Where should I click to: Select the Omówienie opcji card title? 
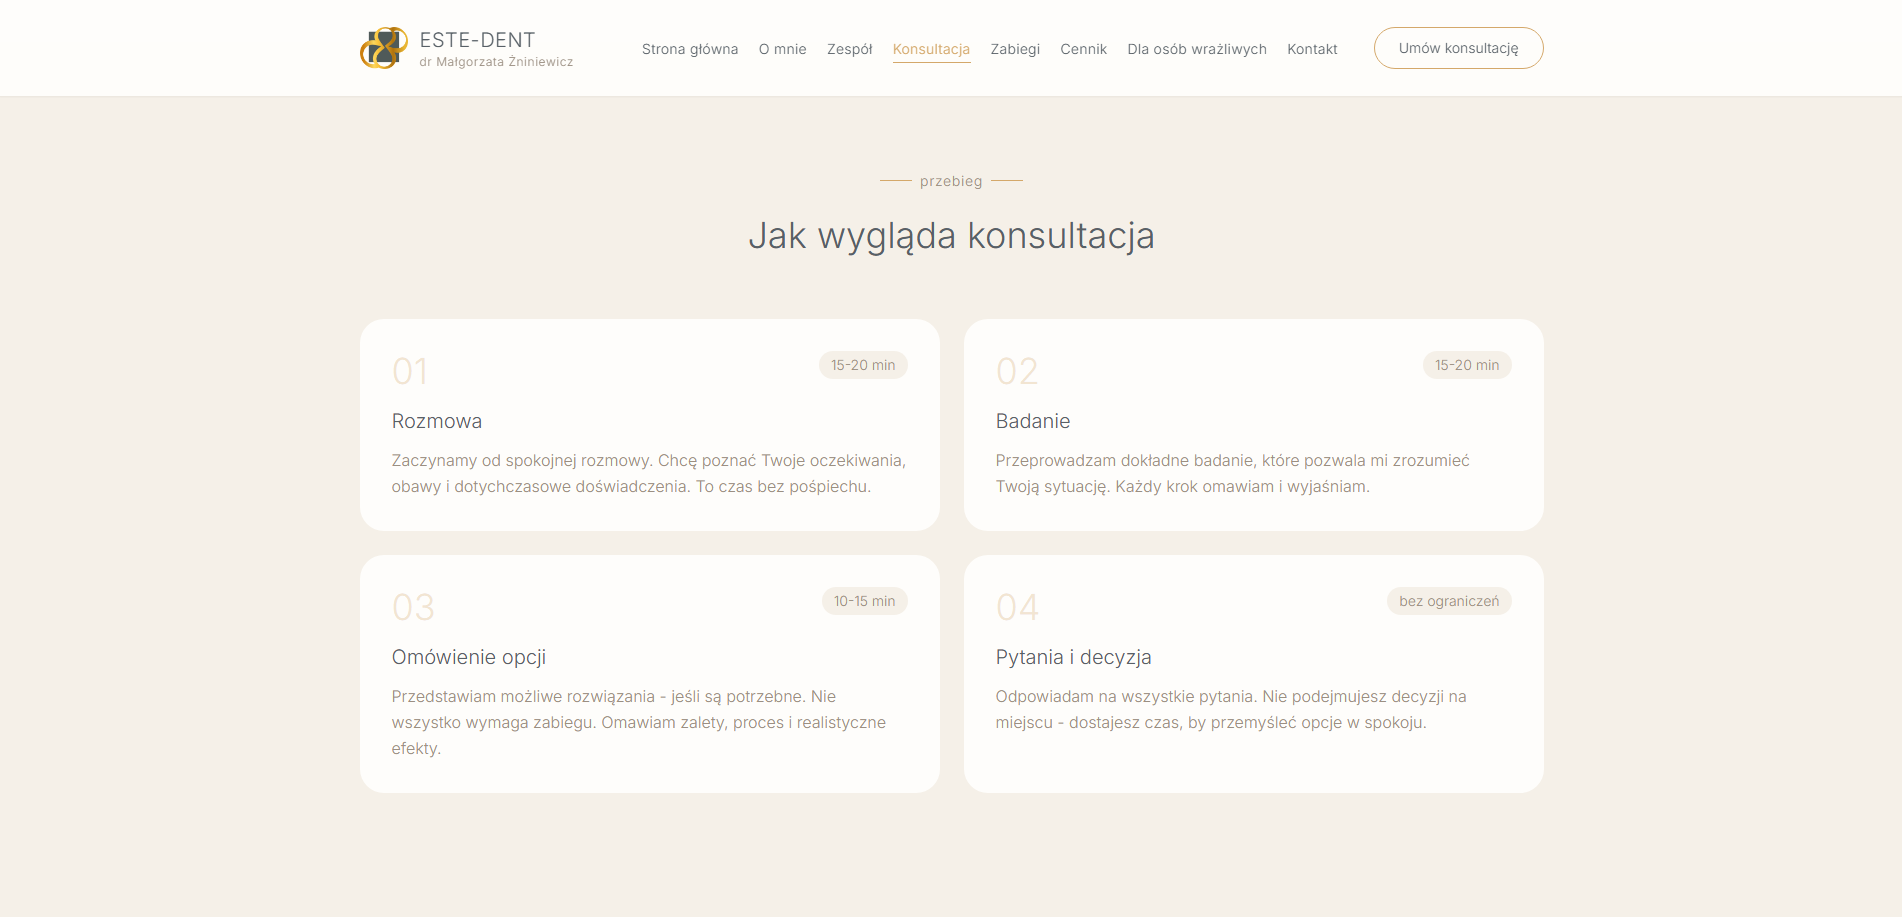(469, 657)
